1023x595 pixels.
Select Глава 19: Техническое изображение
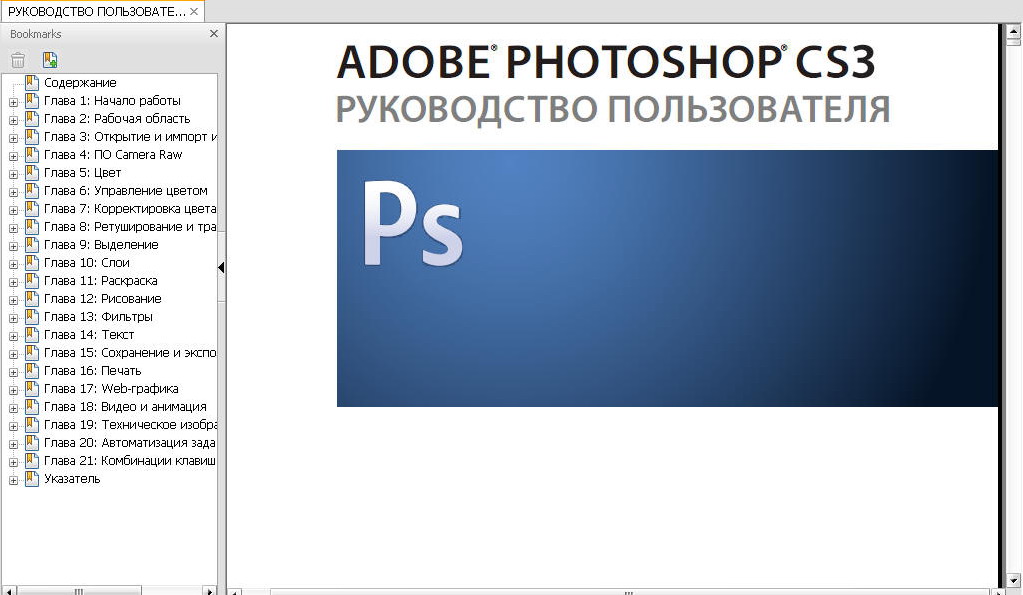(130, 425)
